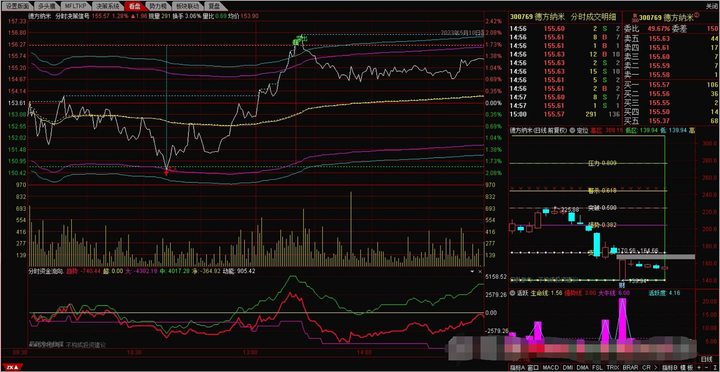The height and width of the screenshot is (372, 720).
Task: Open dropdown arrow on 分时资金流向 panel
Action: coord(472,271)
